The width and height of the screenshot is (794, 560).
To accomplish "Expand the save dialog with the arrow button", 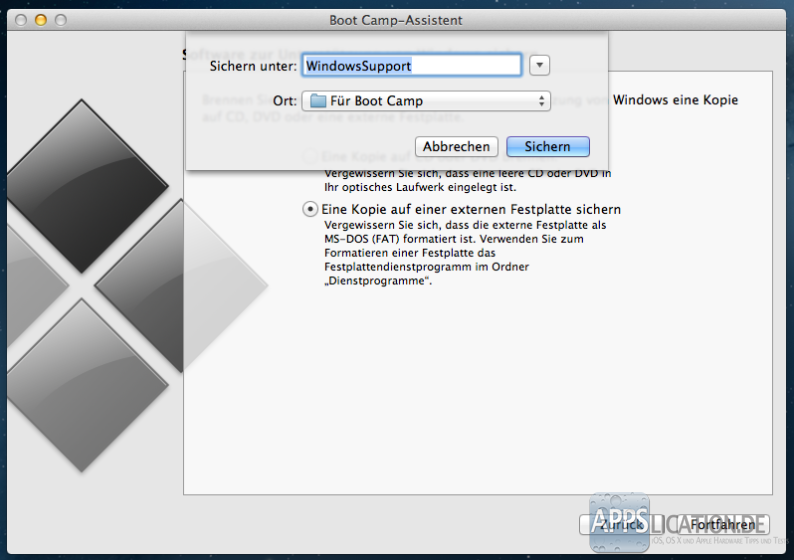I will [x=539, y=65].
